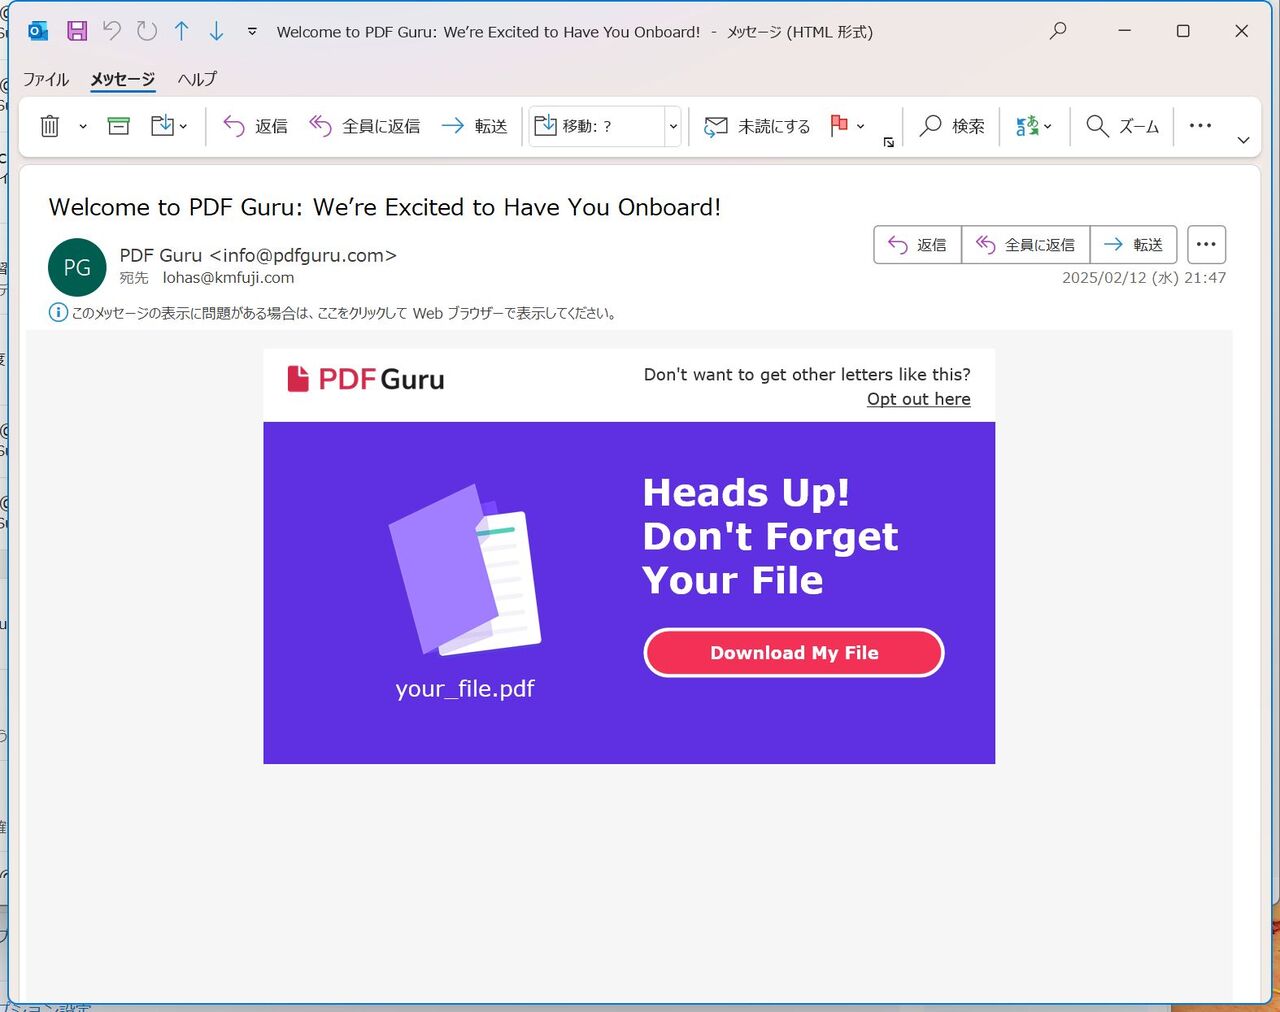Expand the delete options dropdown arrow

[x=83, y=127]
